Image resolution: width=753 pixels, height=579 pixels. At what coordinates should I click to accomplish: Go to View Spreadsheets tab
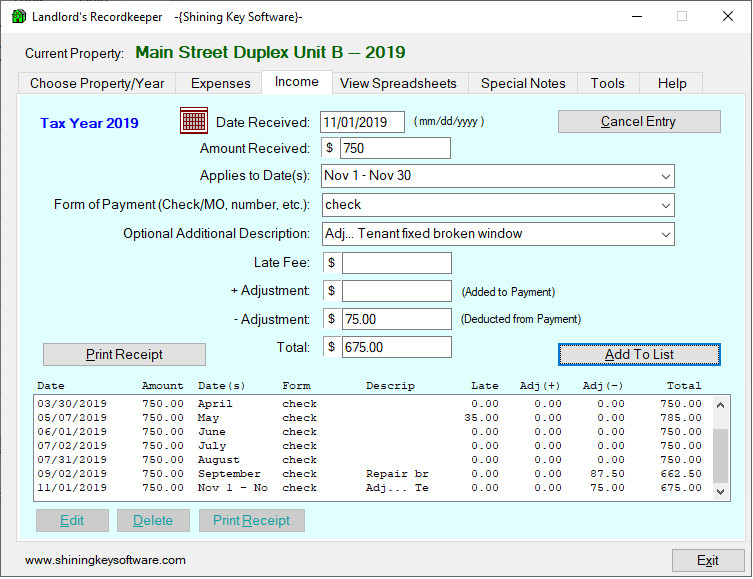pyautogui.click(x=398, y=83)
